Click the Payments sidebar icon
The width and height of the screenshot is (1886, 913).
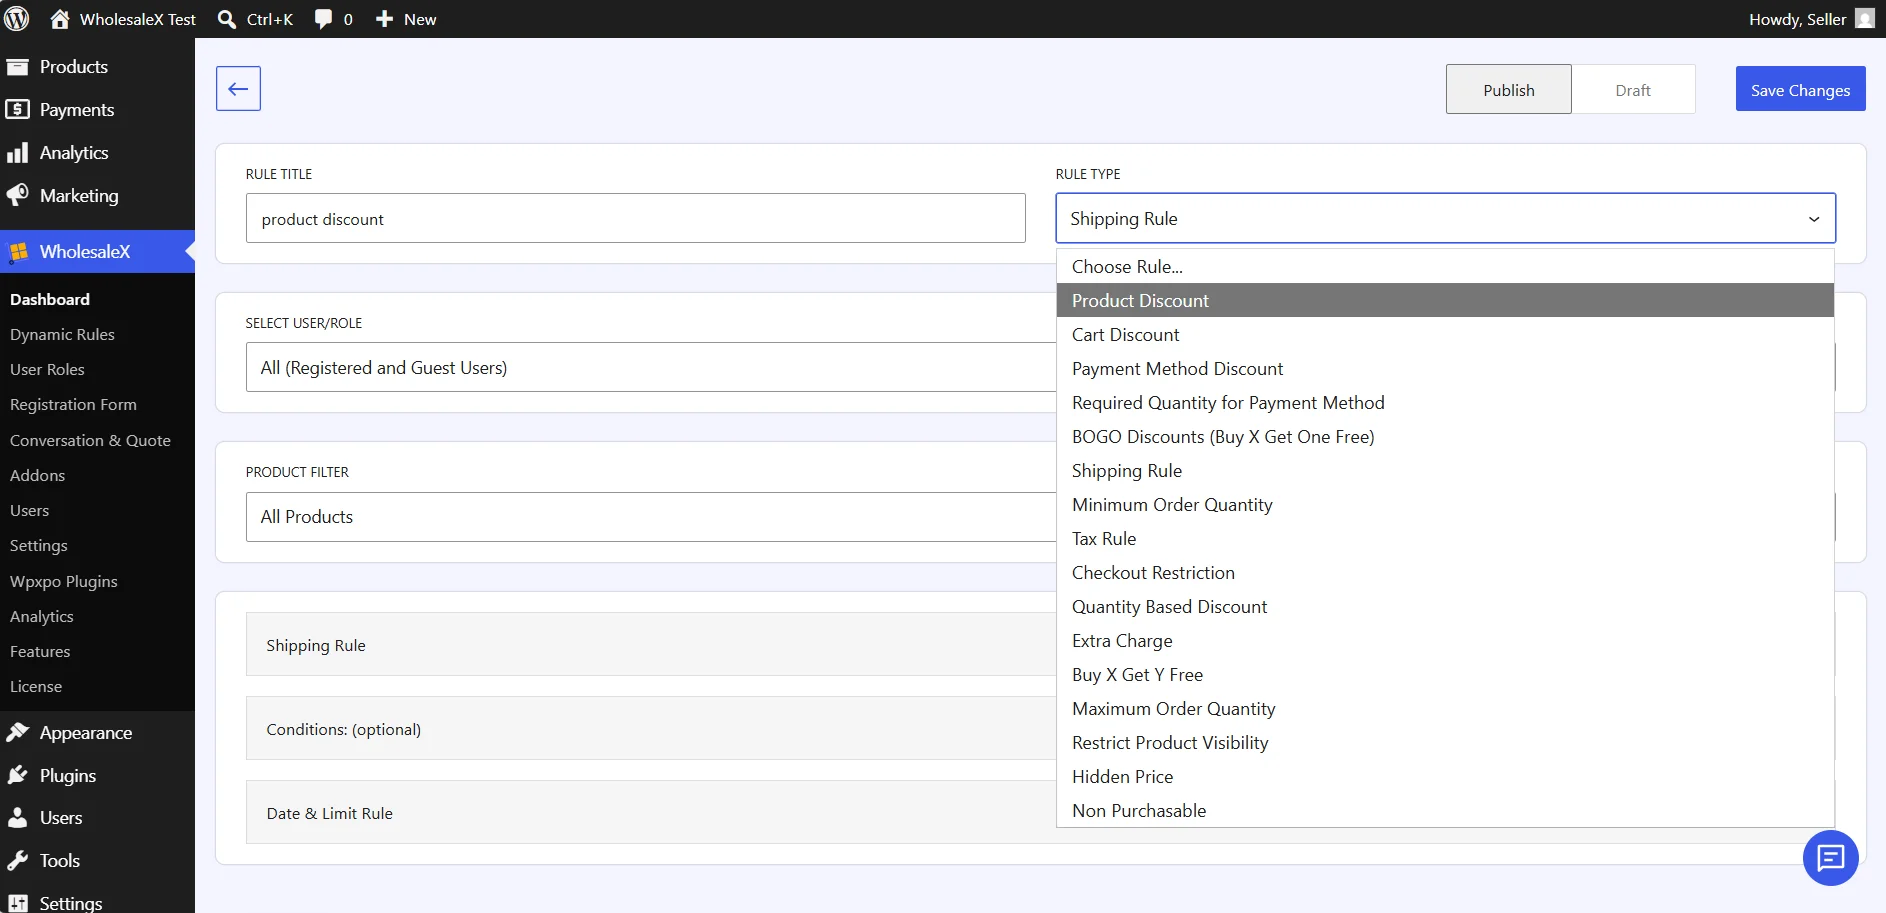click(17, 110)
